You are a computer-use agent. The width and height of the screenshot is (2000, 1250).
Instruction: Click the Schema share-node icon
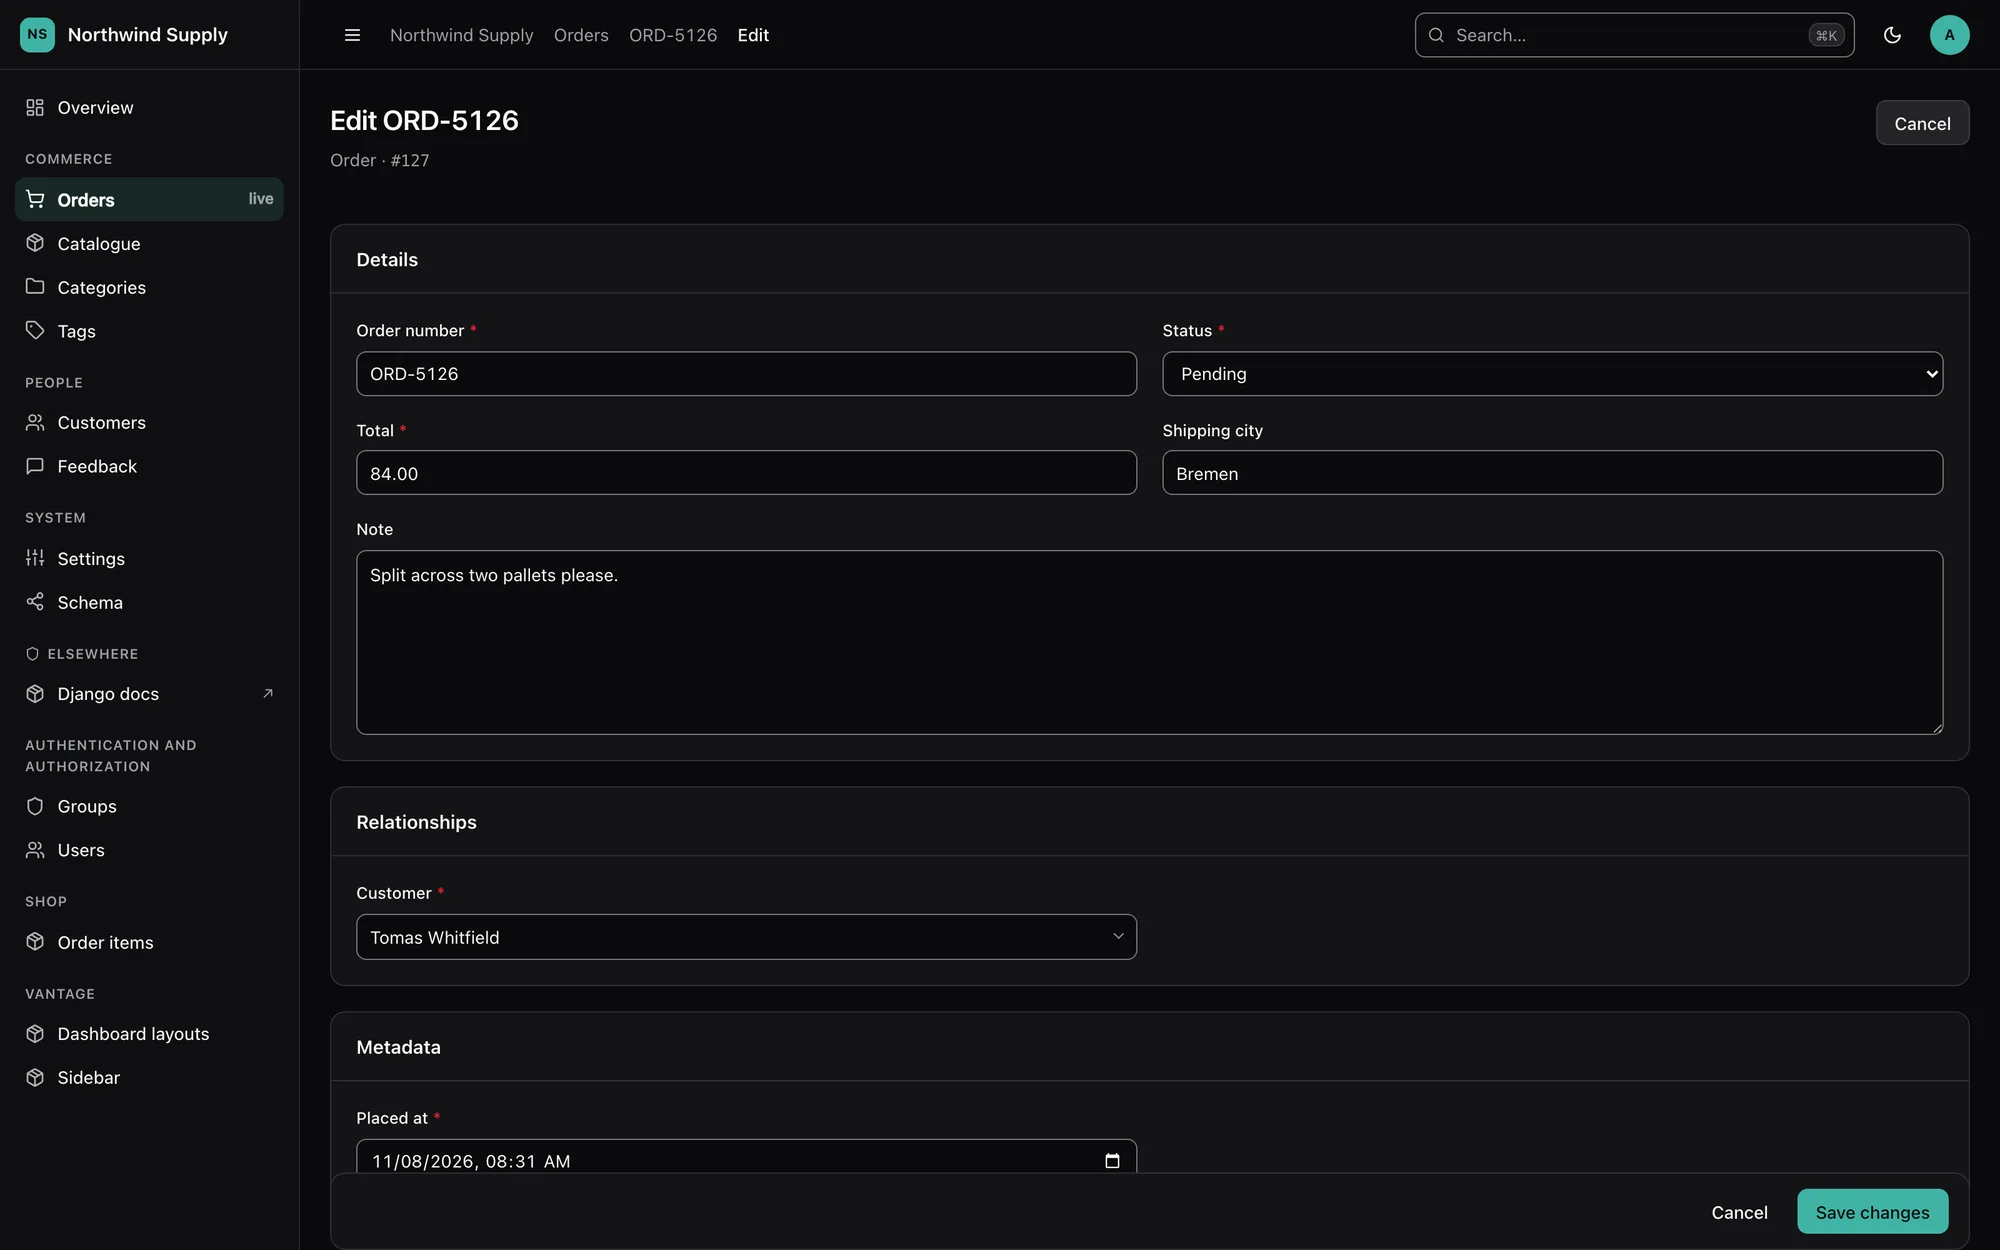point(35,602)
